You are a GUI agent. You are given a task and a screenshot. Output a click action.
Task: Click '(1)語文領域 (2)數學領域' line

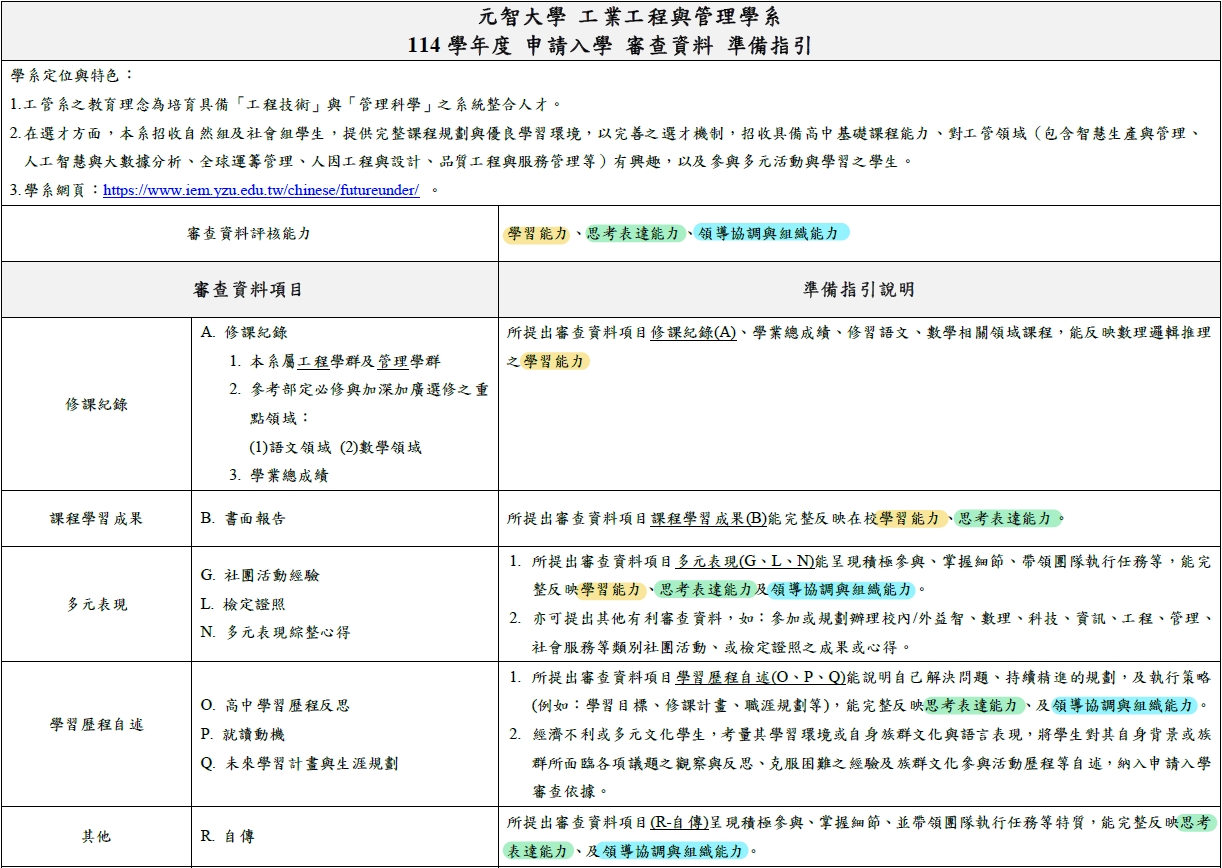click(336, 448)
